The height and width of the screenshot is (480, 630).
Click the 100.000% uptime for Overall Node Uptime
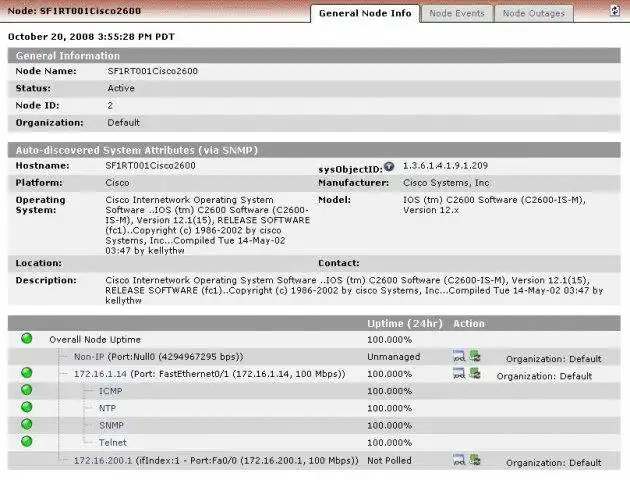tap(389, 340)
